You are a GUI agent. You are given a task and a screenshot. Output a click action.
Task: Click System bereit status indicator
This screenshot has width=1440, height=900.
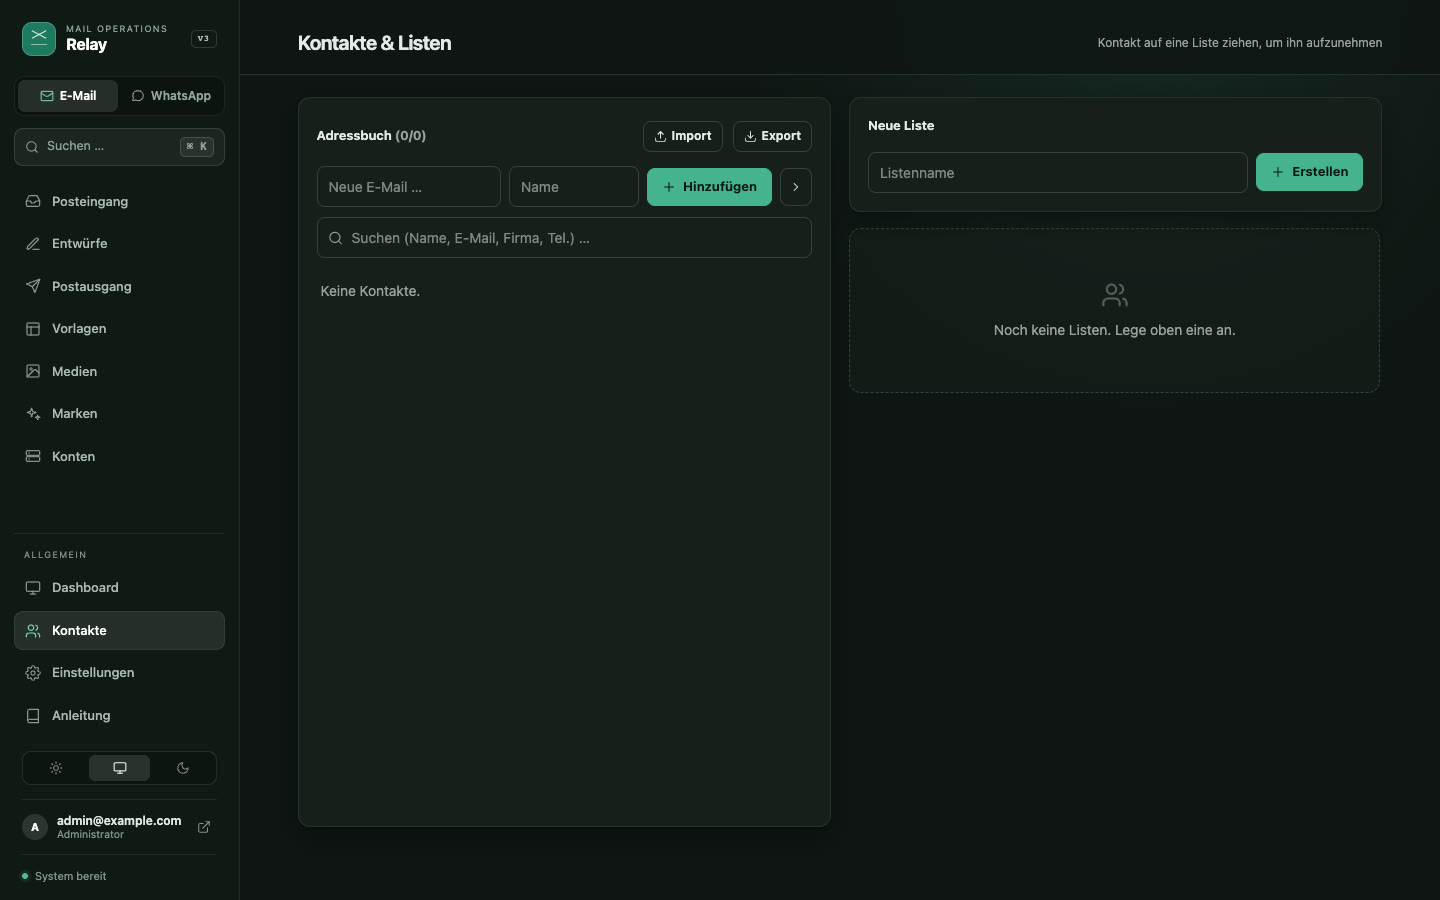point(64,876)
